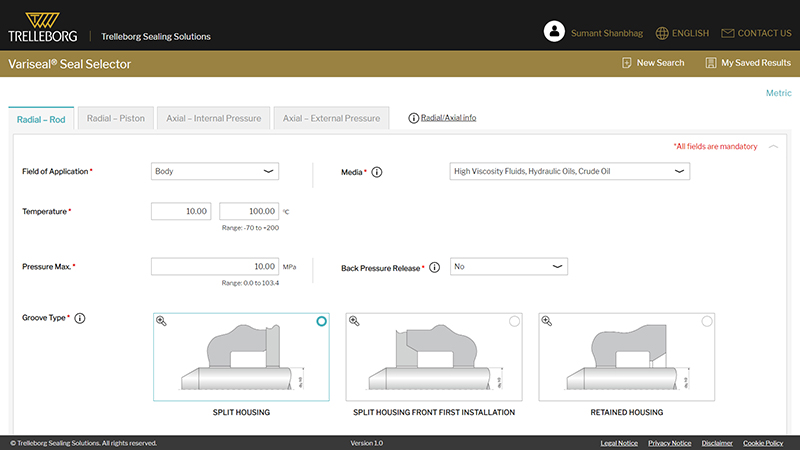Zoom in on the Split Housing diagram
Viewport: 800px width, 450px height.
pyautogui.click(x=162, y=321)
